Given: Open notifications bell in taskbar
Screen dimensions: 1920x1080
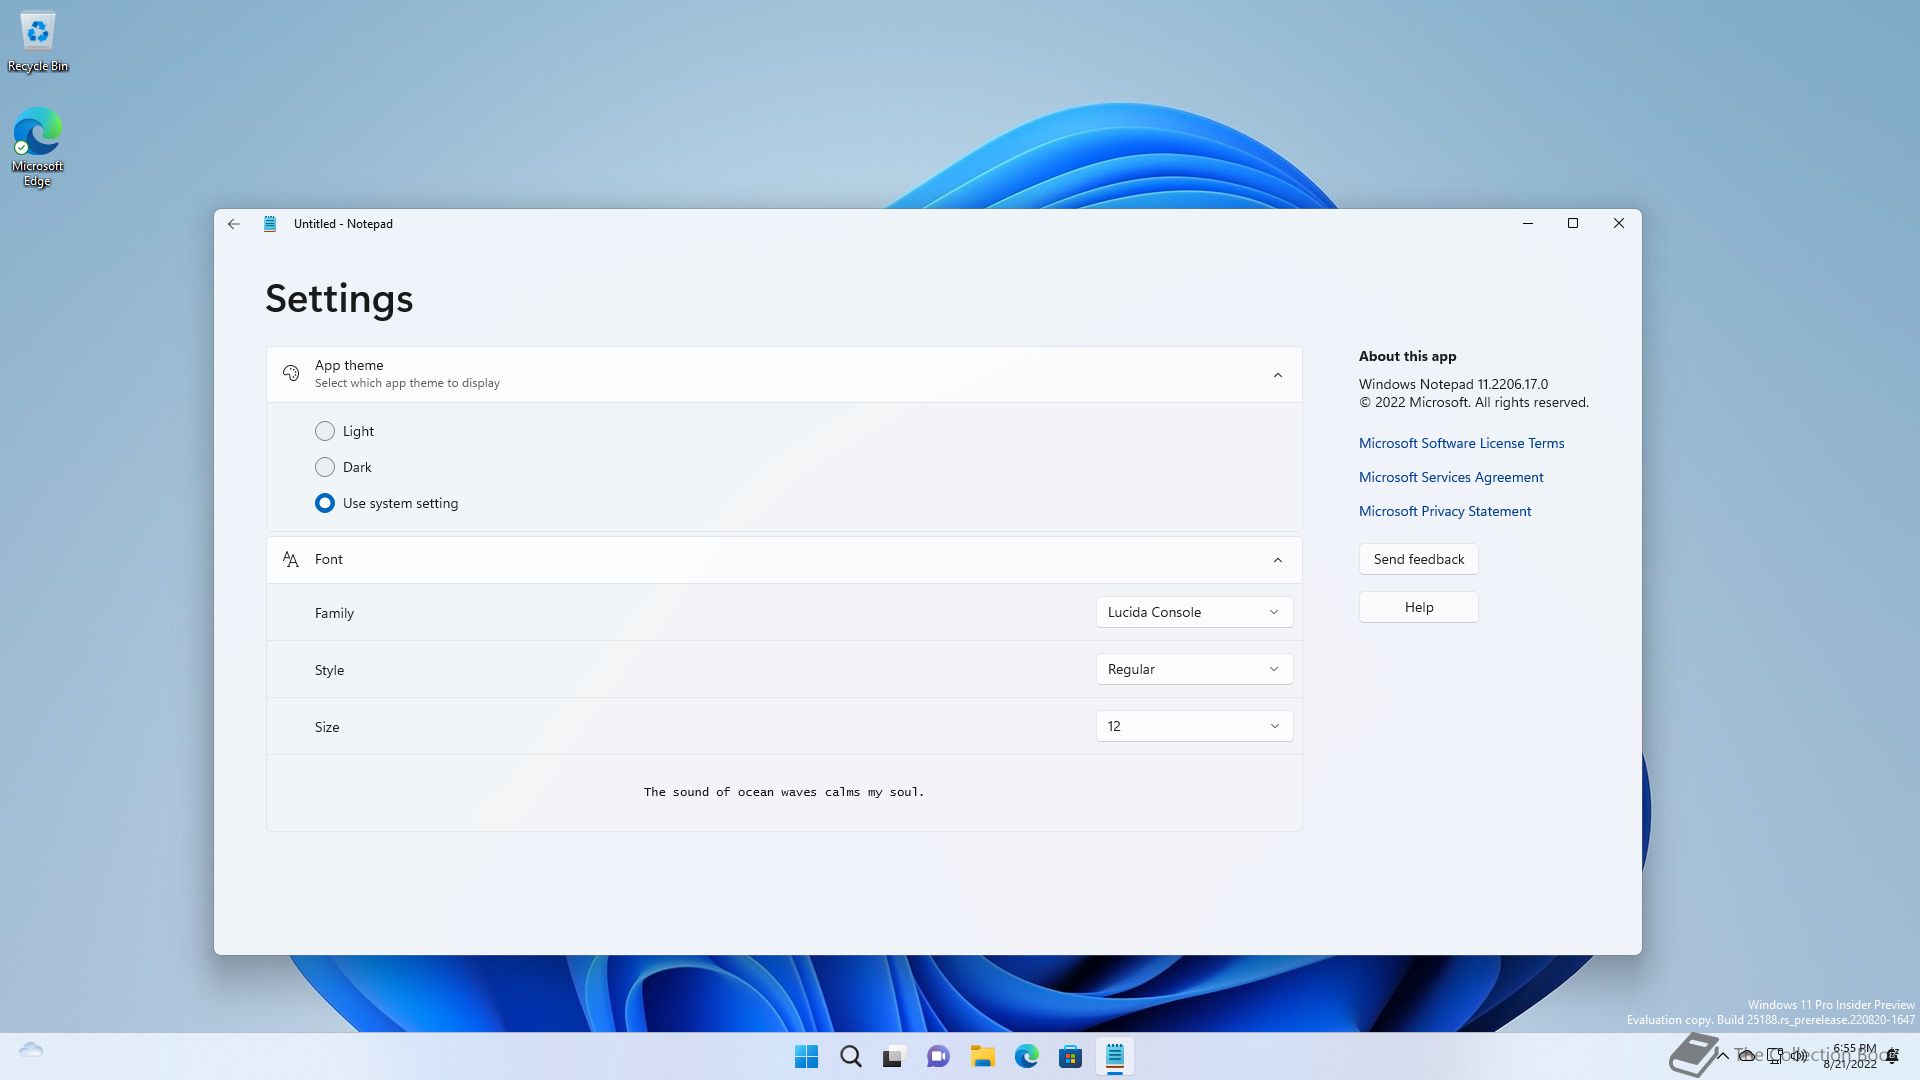Looking at the screenshot, I should [1892, 1056].
